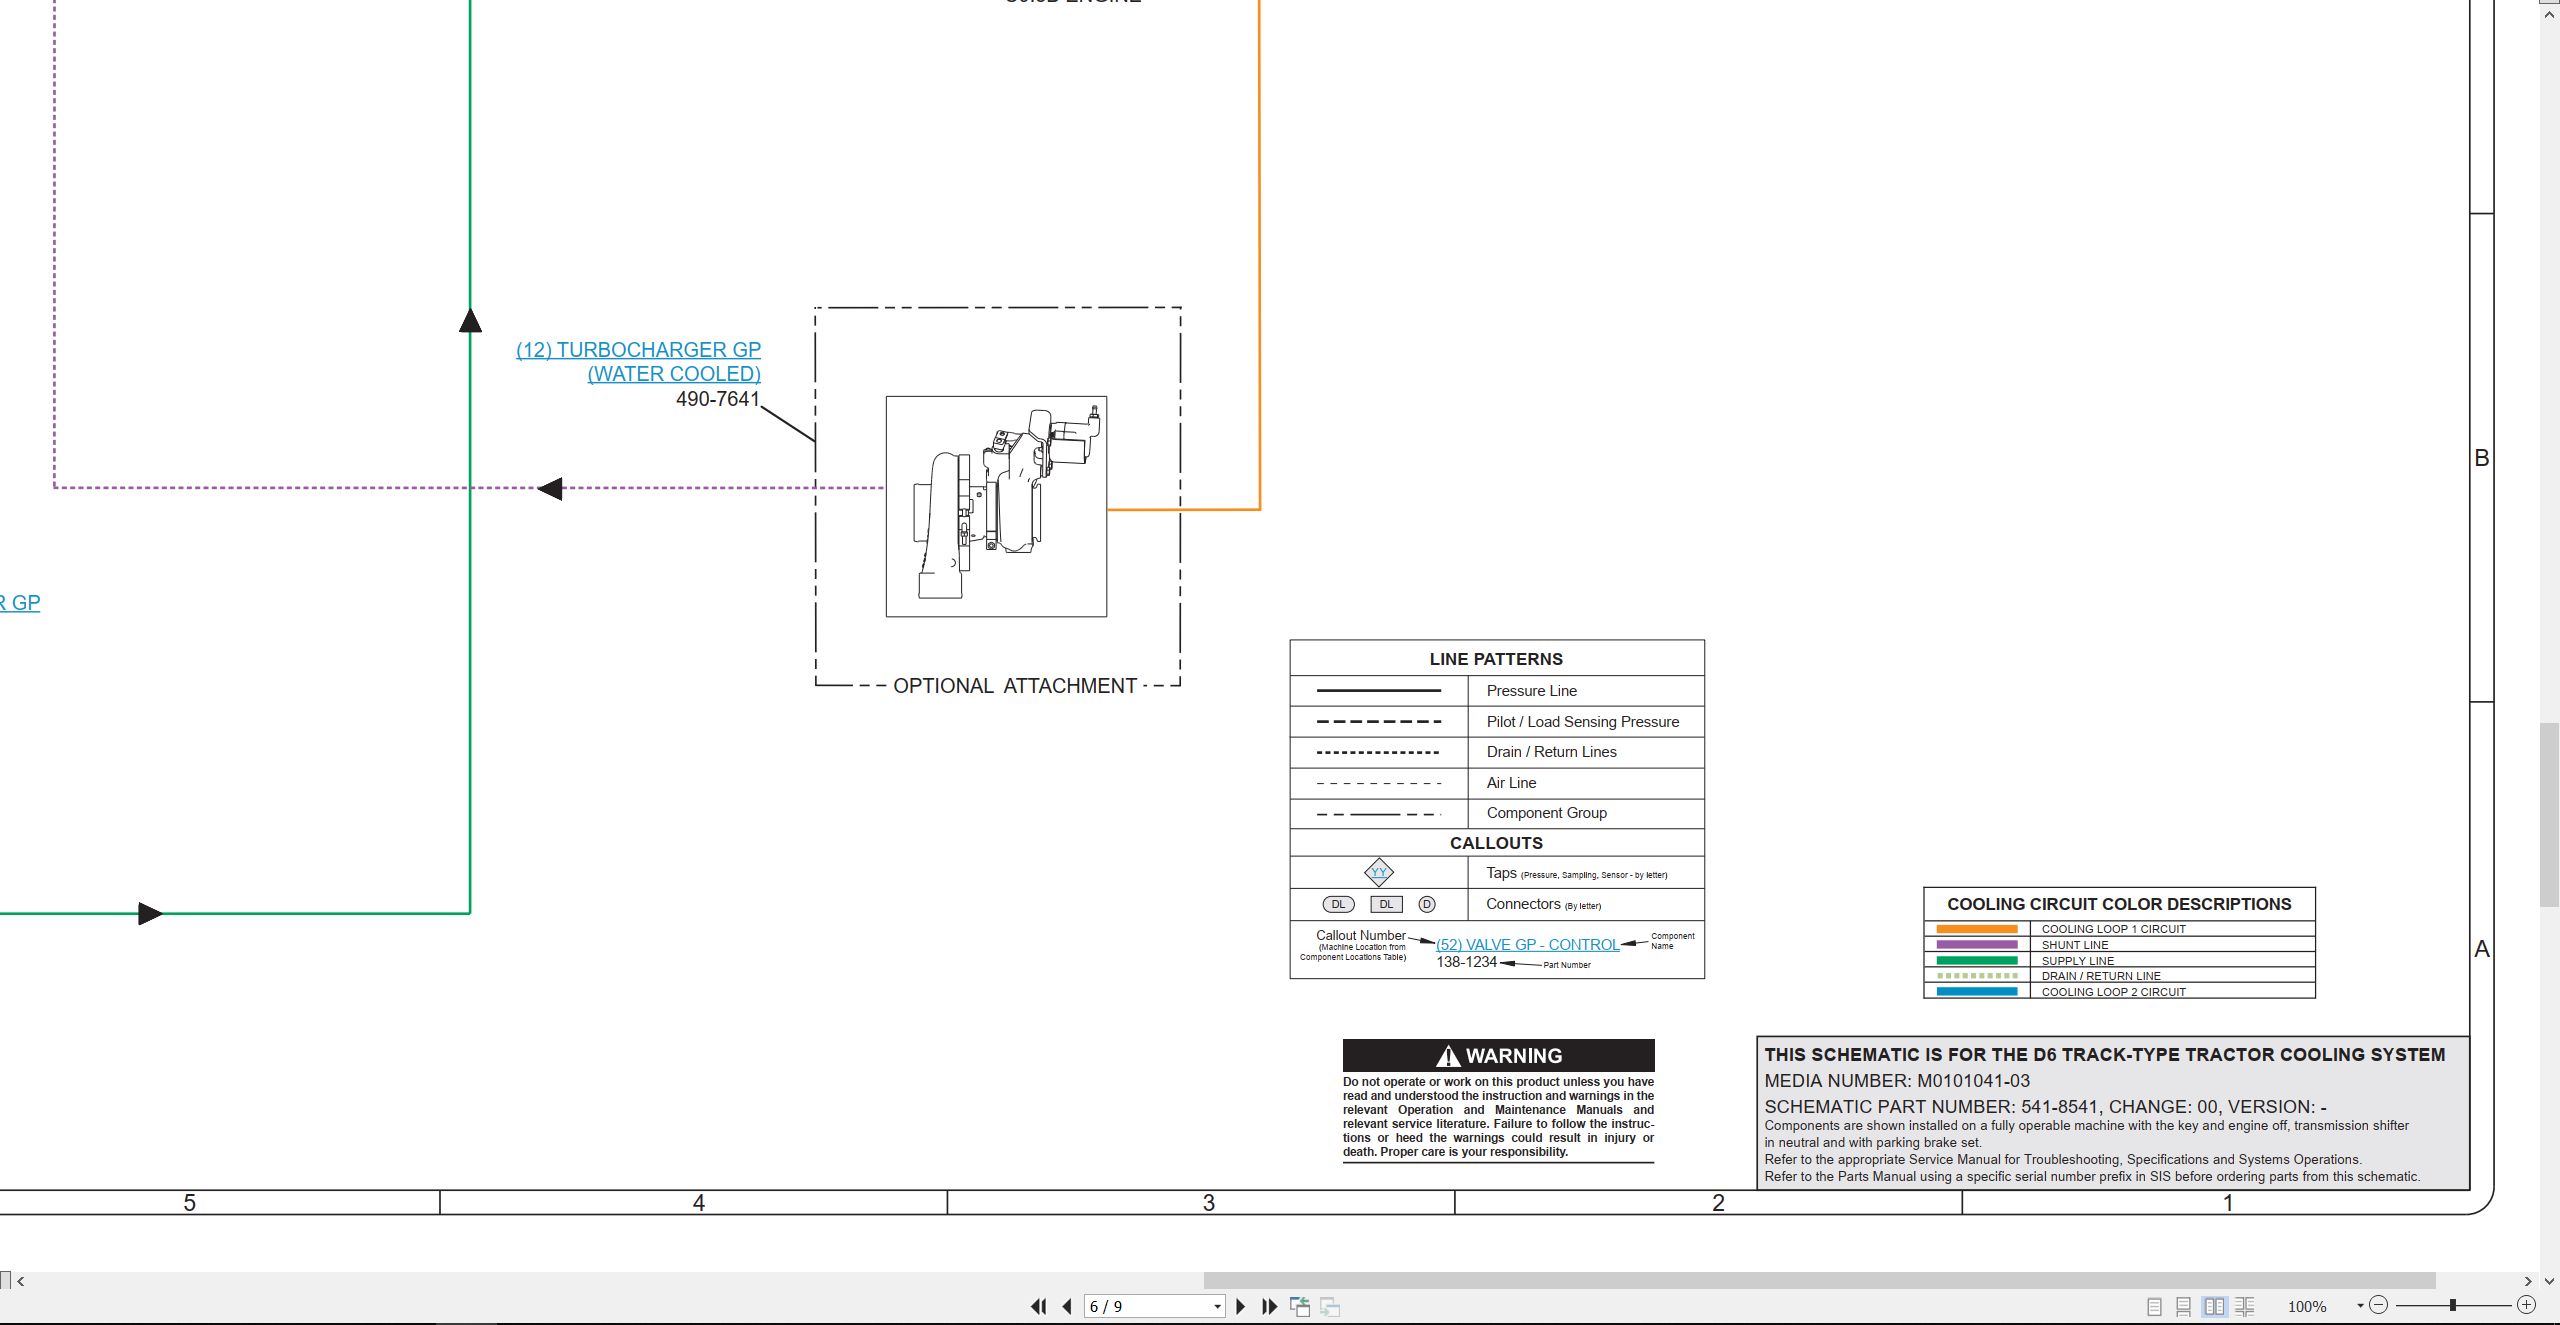2560x1325 pixels.
Task: Click the 100% zoom value
Action: tap(2307, 1307)
